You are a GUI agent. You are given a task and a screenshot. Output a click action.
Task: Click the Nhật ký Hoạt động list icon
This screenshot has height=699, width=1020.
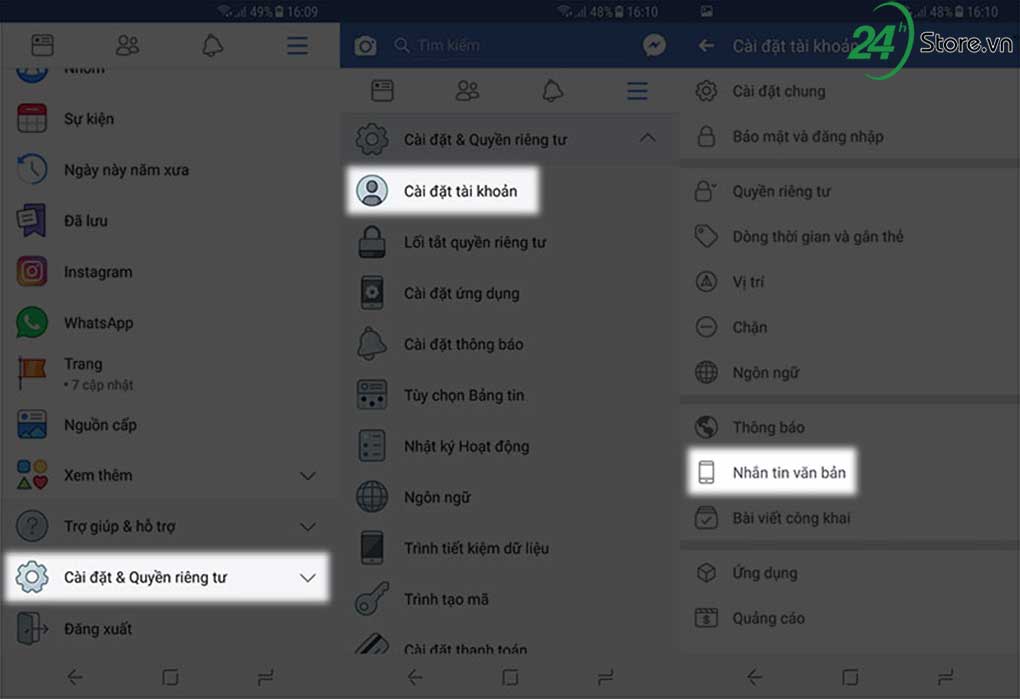coord(372,446)
